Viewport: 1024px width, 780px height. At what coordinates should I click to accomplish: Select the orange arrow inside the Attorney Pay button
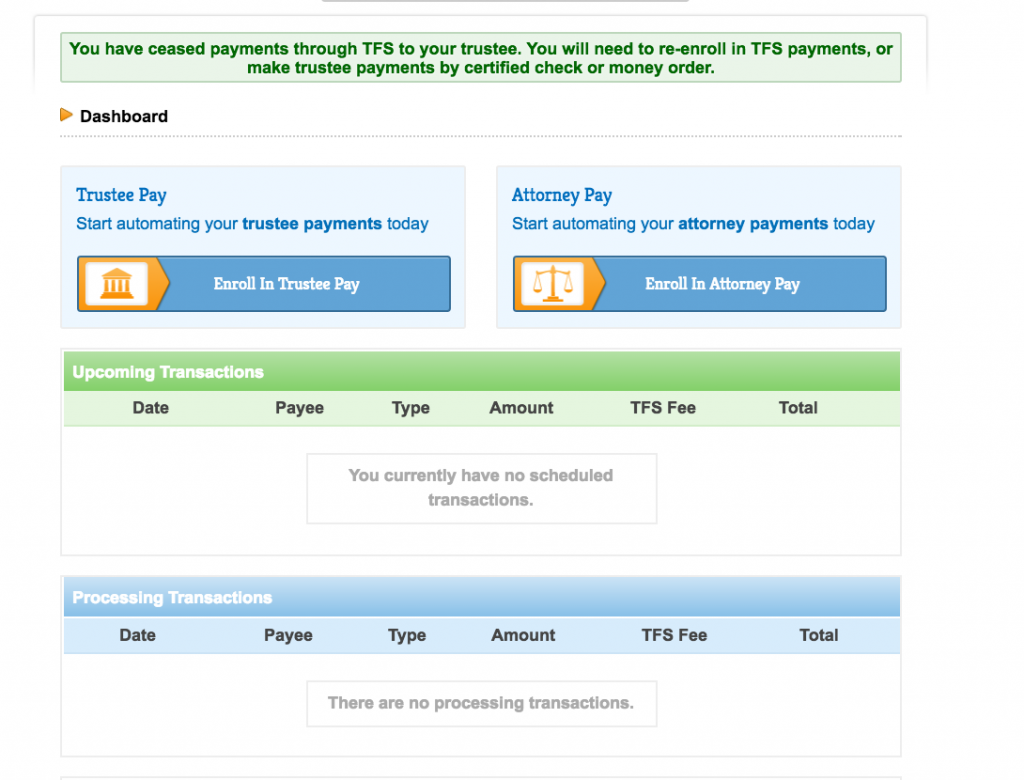click(x=594, y=284)
